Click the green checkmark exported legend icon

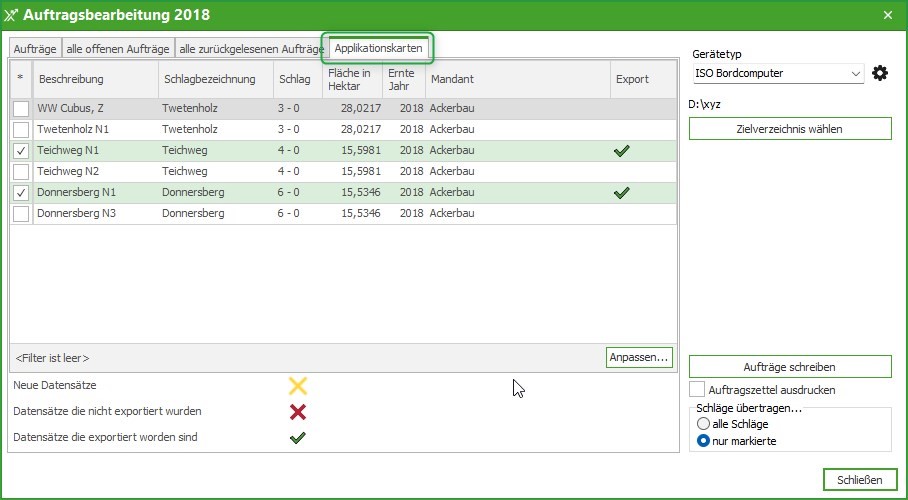coord(297,437)
